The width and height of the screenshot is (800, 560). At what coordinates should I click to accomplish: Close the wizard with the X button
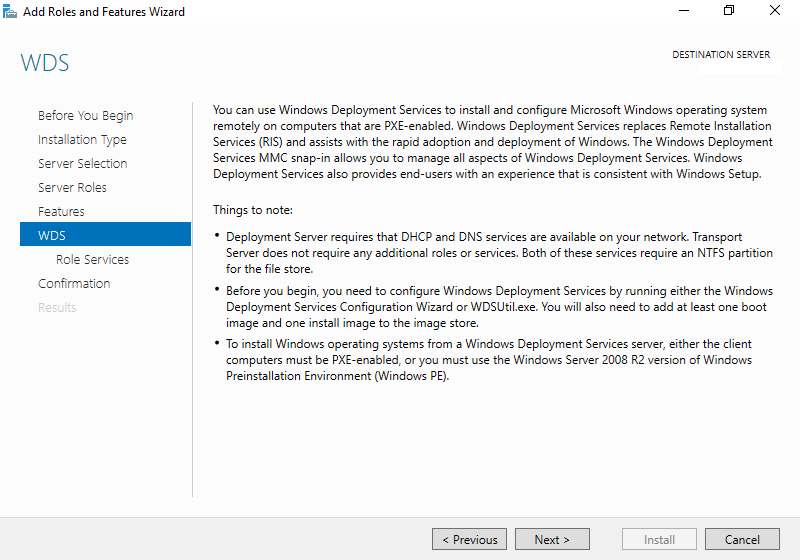774,11
